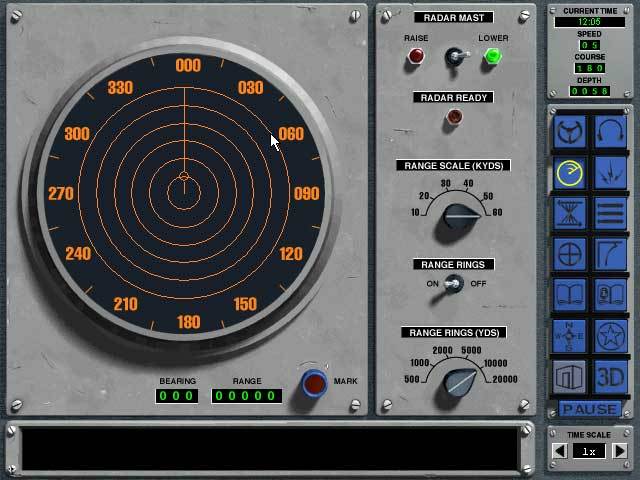This screenshot has width=640, height=480.
Task: Open the crosshair target station icon
Action: [x=569, y=254]
